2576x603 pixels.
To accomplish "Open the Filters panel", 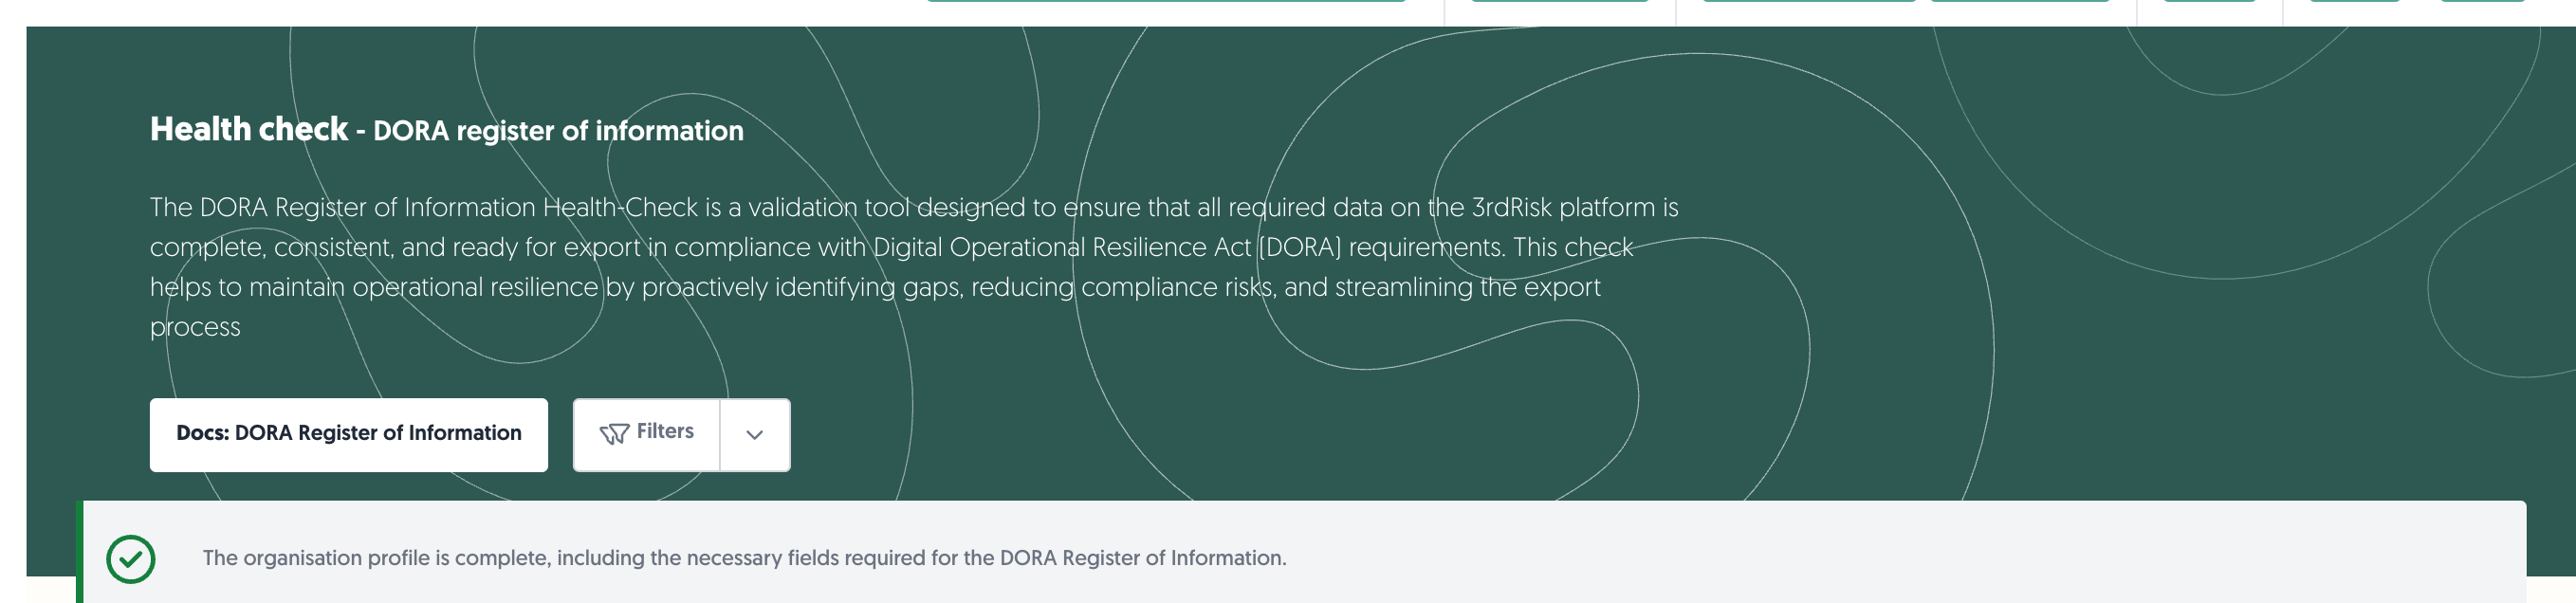I will pyautogui.click(x=646, y=435).
